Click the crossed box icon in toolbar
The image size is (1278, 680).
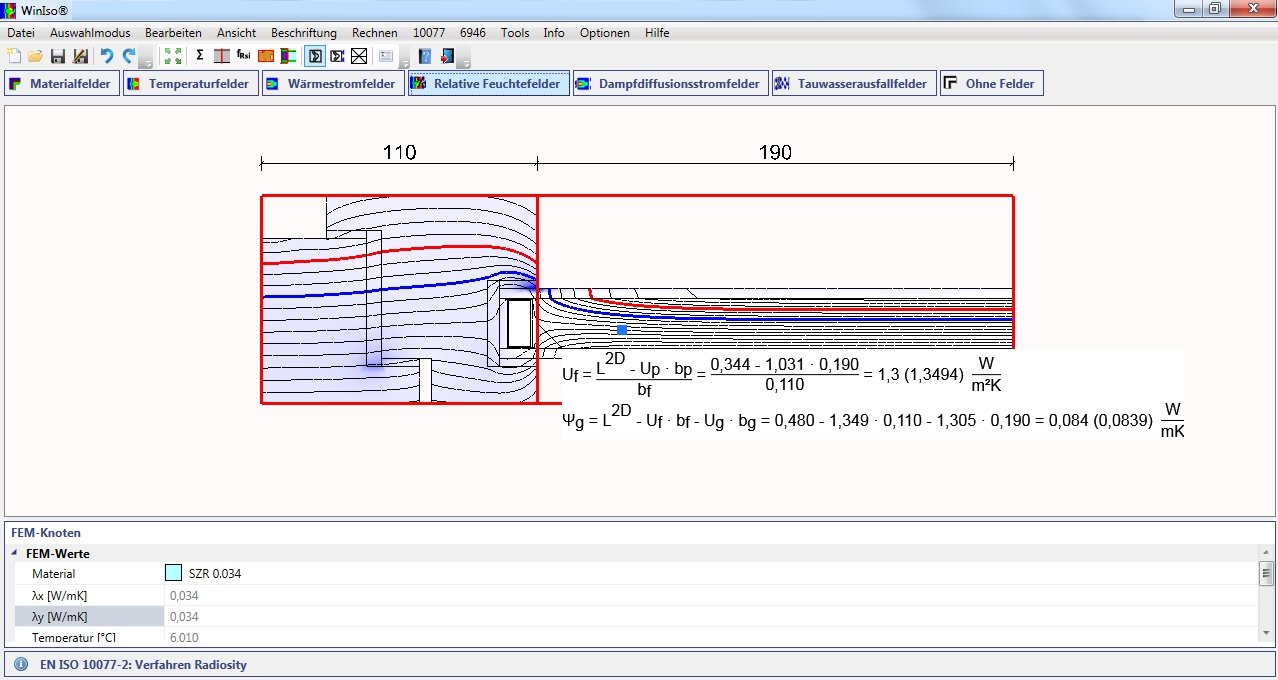coord(359,56)
